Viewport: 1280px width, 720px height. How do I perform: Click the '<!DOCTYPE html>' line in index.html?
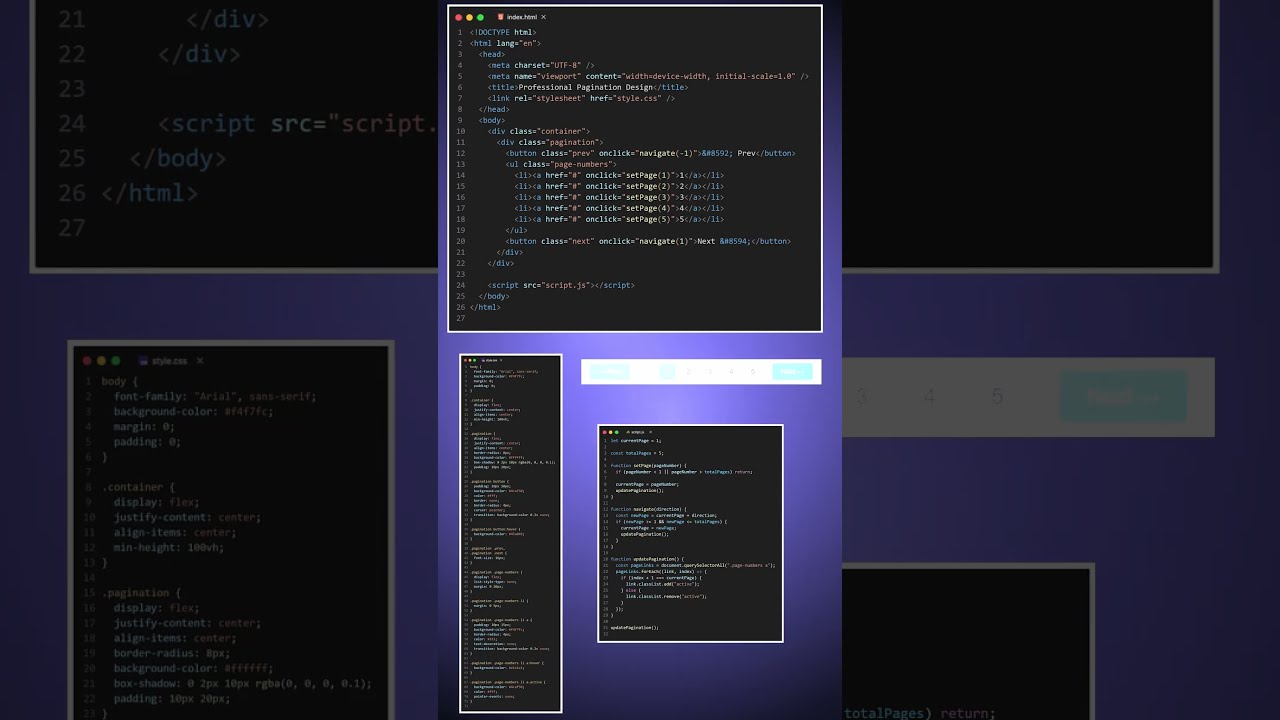click(503, 32)
